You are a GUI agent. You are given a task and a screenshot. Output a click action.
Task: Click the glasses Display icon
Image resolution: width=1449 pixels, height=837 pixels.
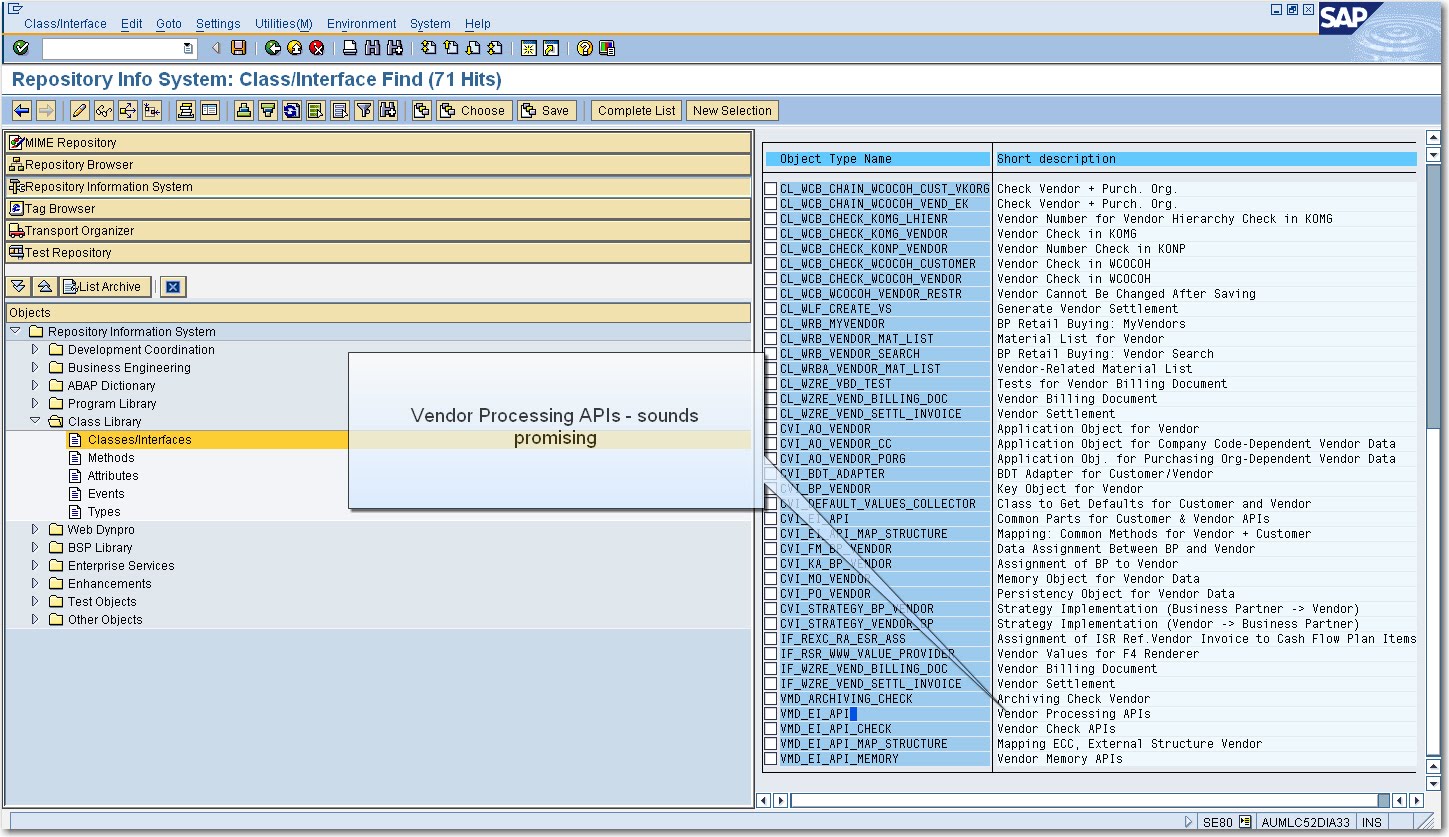(103, 111)
